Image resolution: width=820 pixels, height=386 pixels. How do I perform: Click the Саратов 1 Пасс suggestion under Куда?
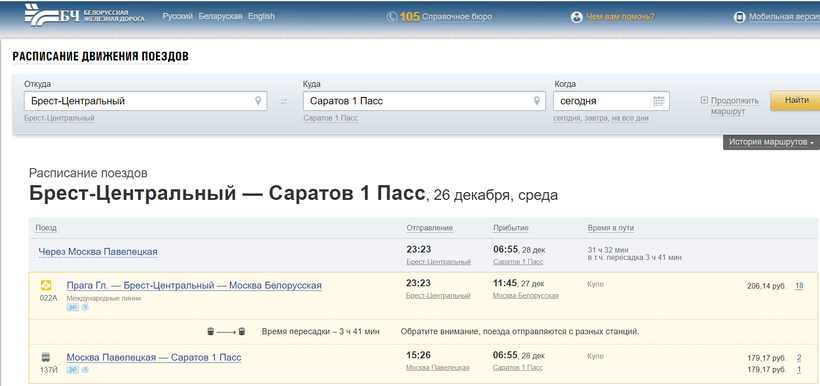(x=331, y=118)
